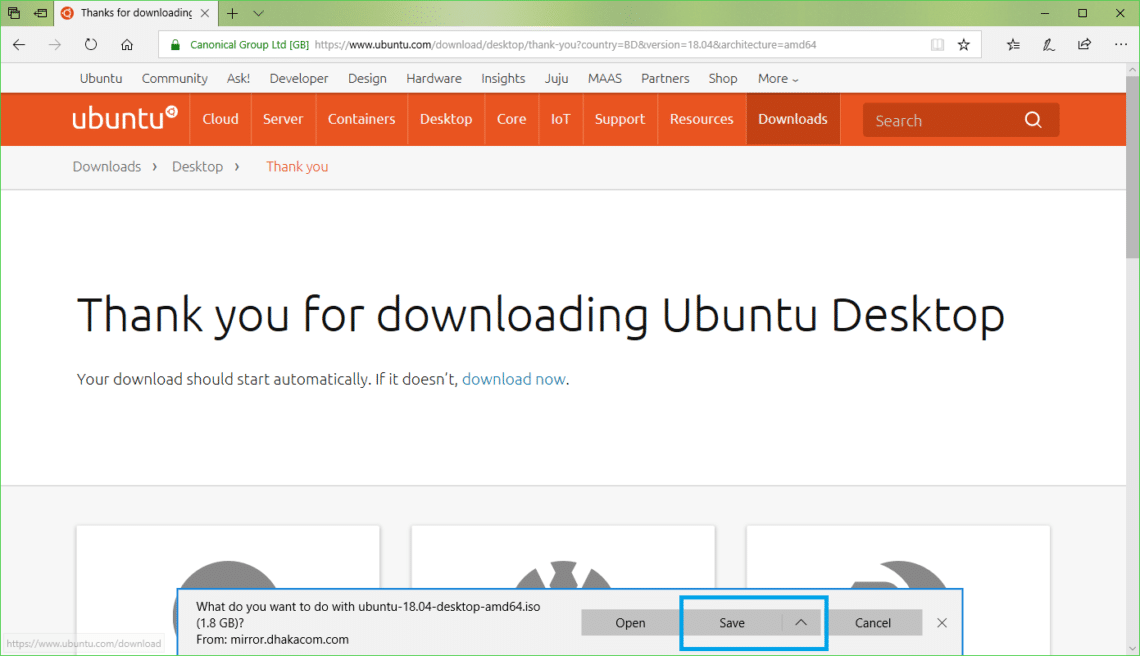Click the Reading view book icon
1140x656 pixels.
click(x=937, y=45)
